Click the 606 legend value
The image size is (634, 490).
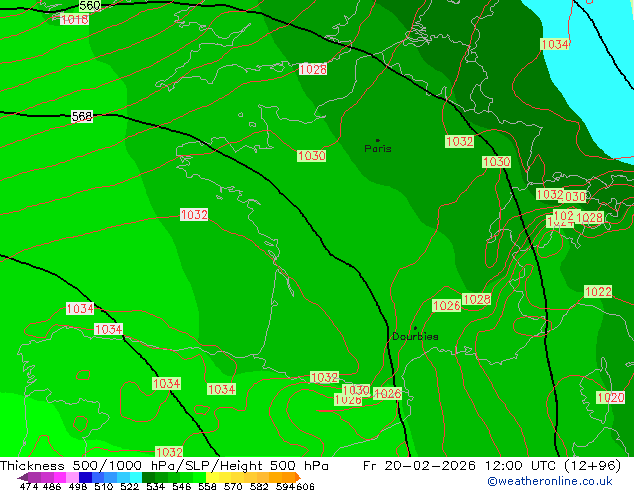click(305, 486)
